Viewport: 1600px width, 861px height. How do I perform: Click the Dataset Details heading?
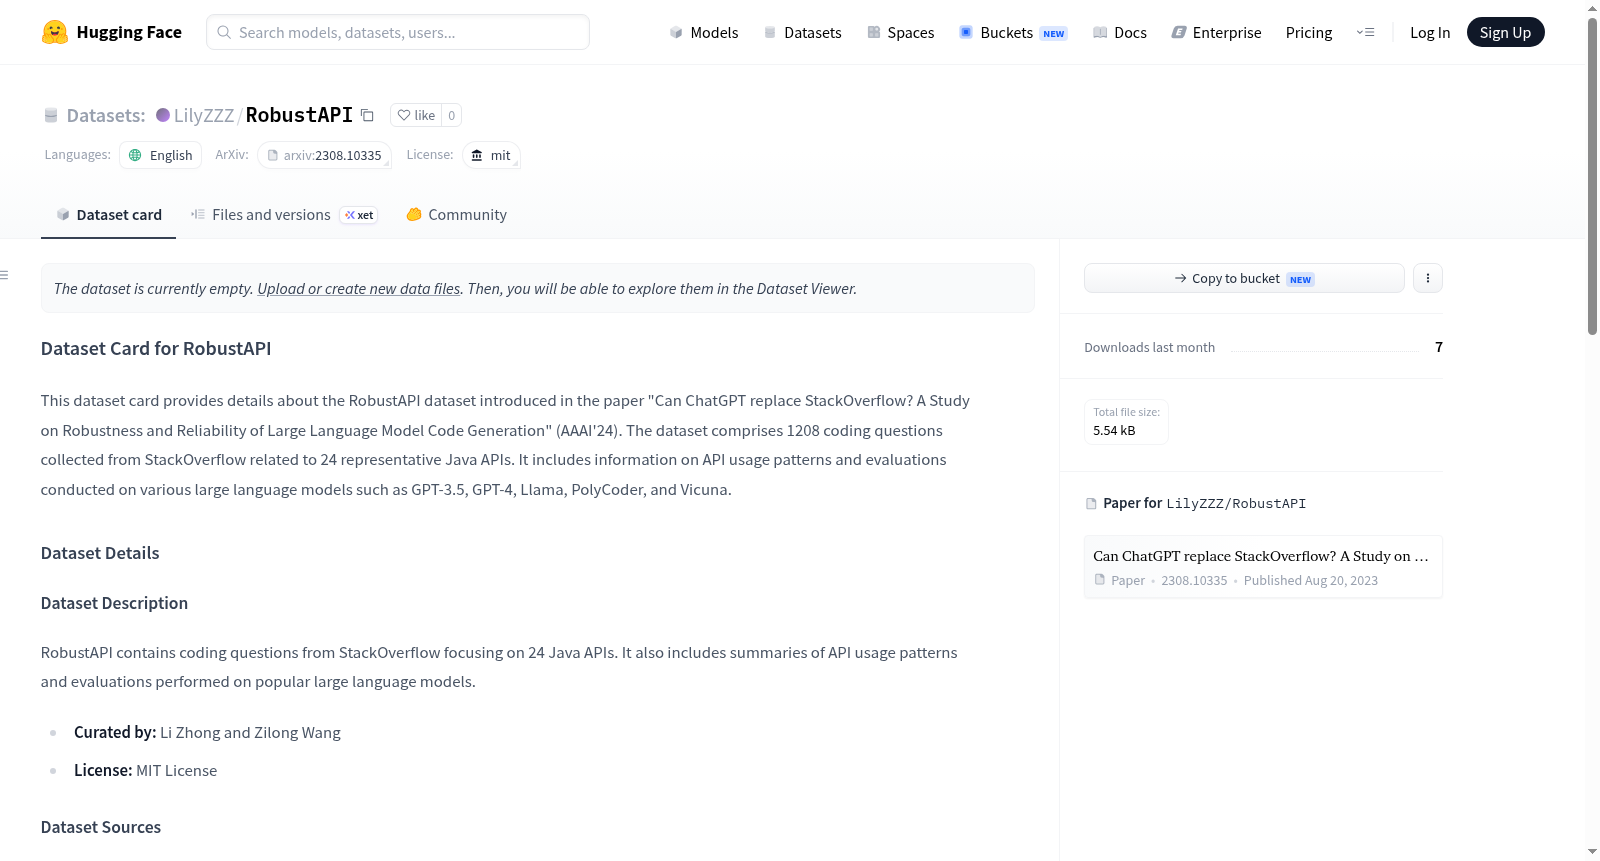100,553
